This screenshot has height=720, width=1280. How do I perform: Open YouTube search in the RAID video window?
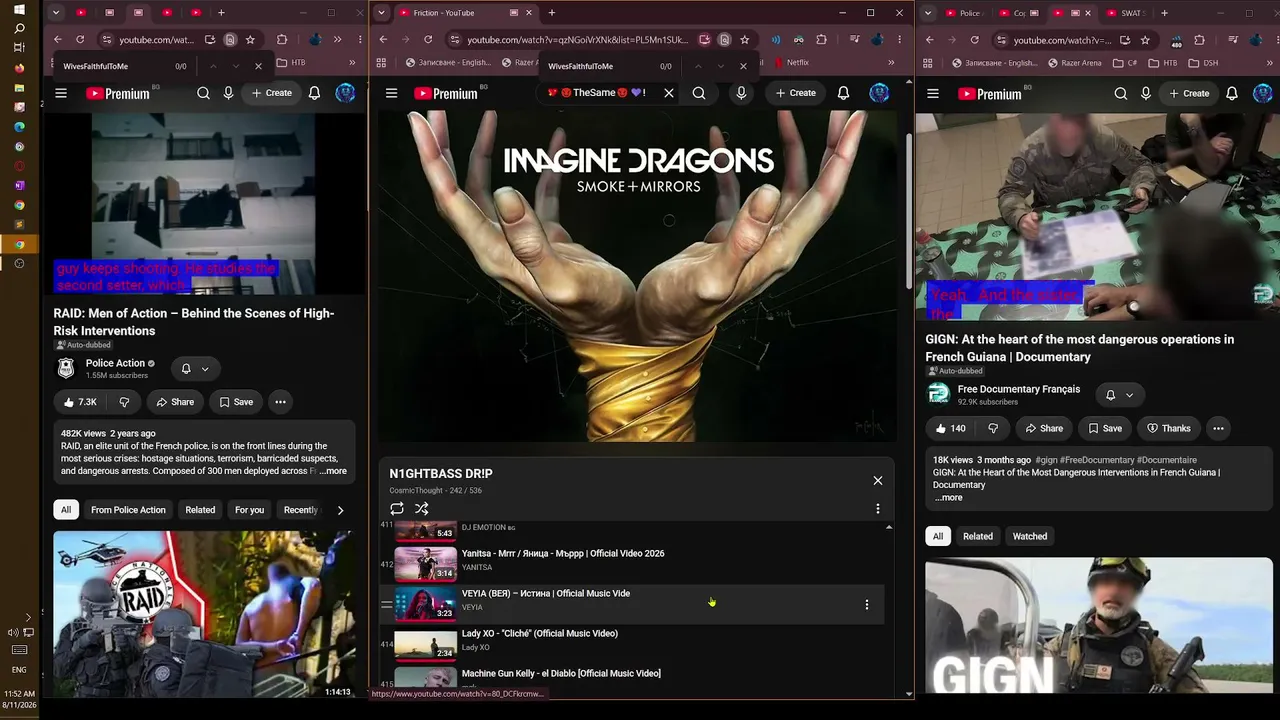[203, 93]
